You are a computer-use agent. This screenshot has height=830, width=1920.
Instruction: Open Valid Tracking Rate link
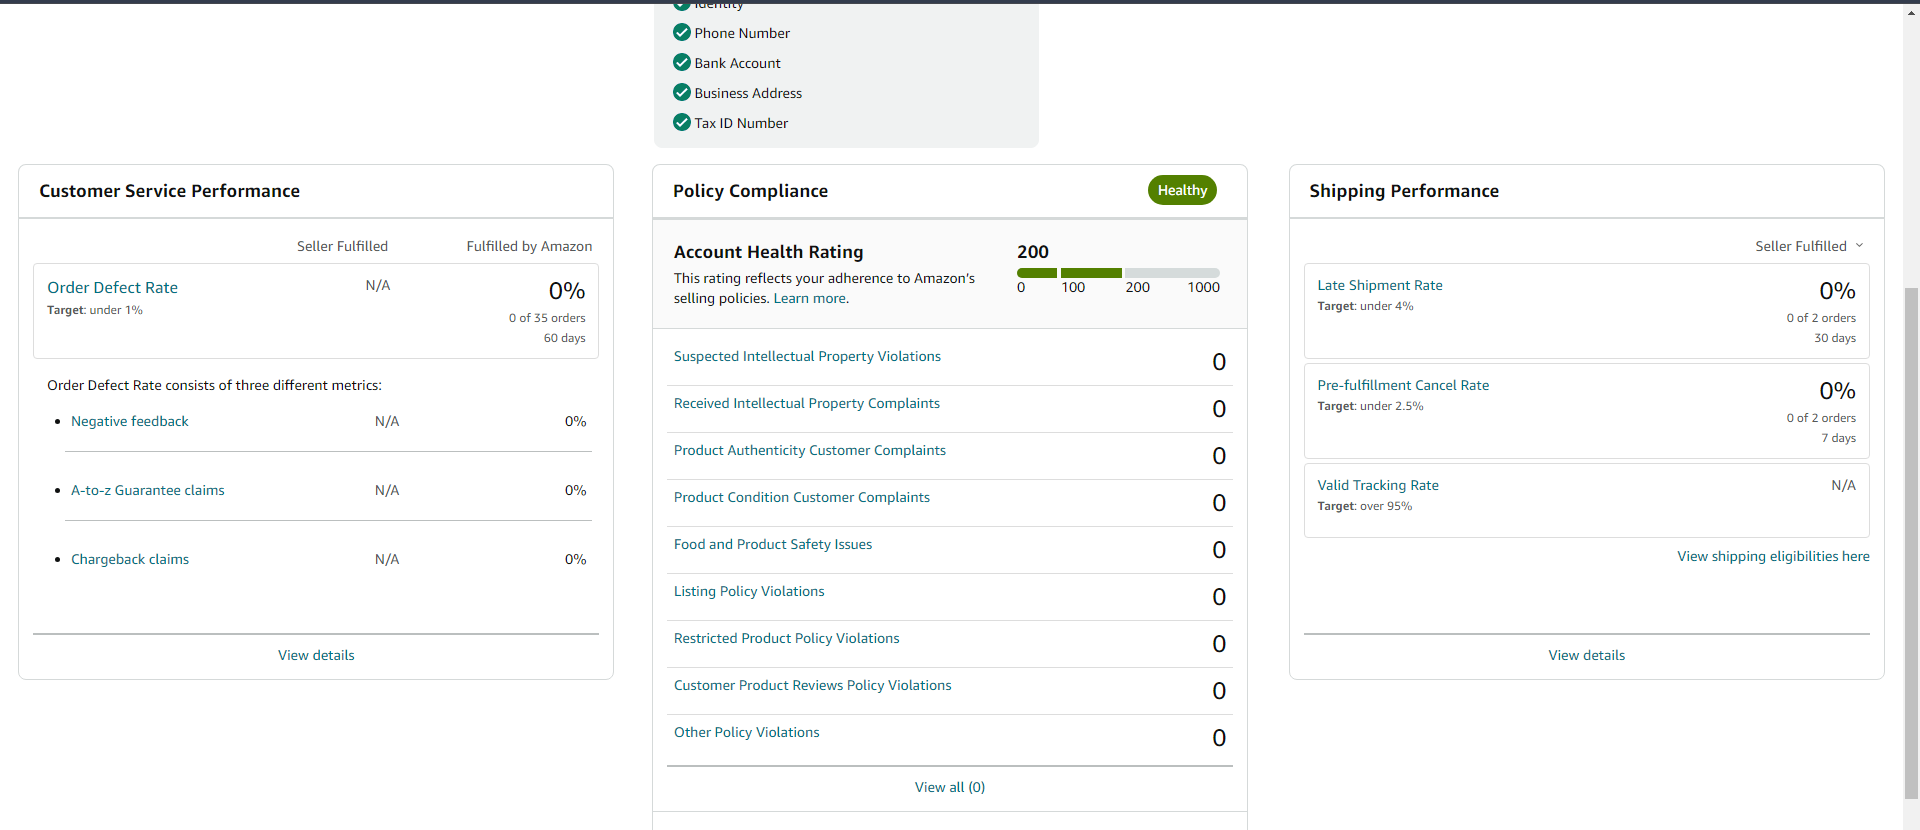pyautogui.click(x=1378, y=485)
